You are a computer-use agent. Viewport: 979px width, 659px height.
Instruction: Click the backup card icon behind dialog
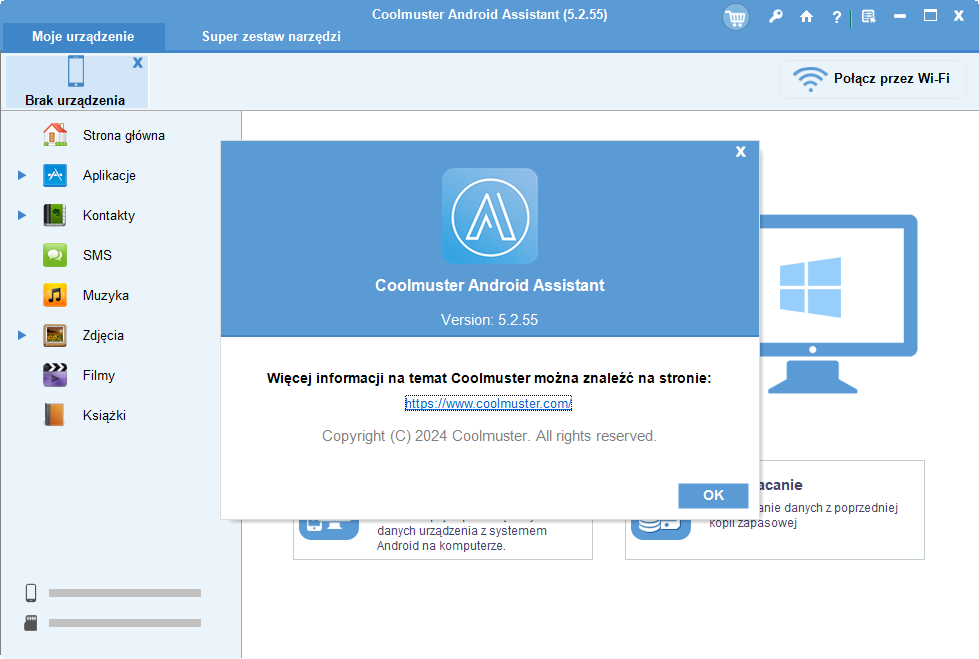click(328, 528)
